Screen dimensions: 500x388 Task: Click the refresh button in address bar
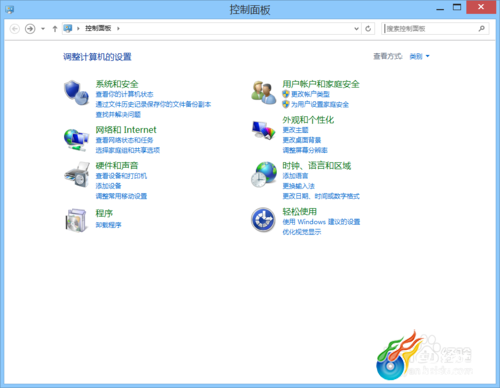(x=368, y=29)
